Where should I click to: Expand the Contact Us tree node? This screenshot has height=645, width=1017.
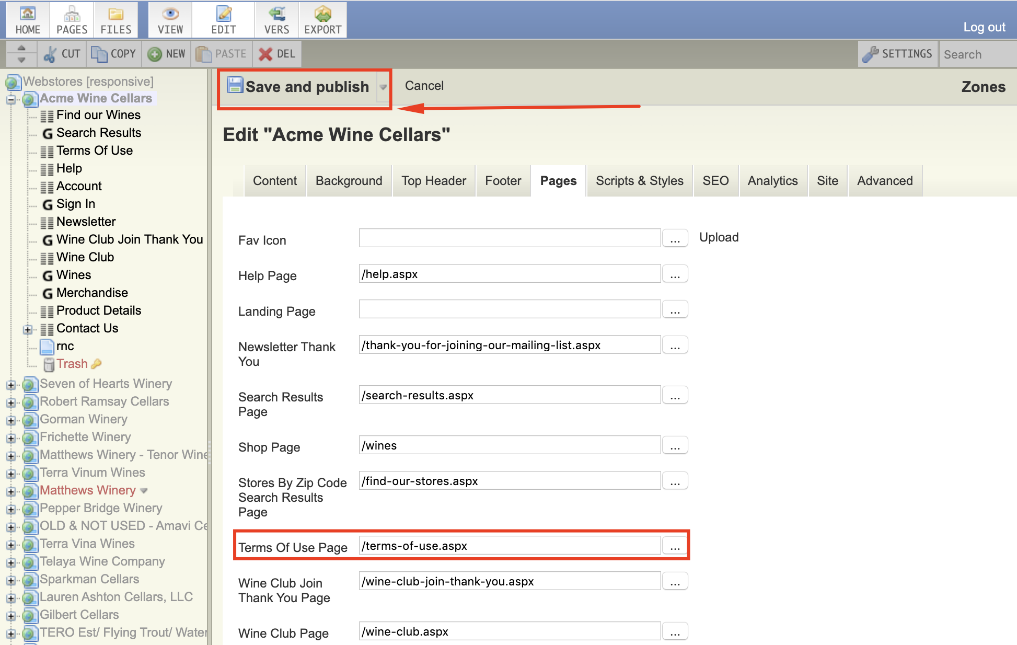(28, 330)
